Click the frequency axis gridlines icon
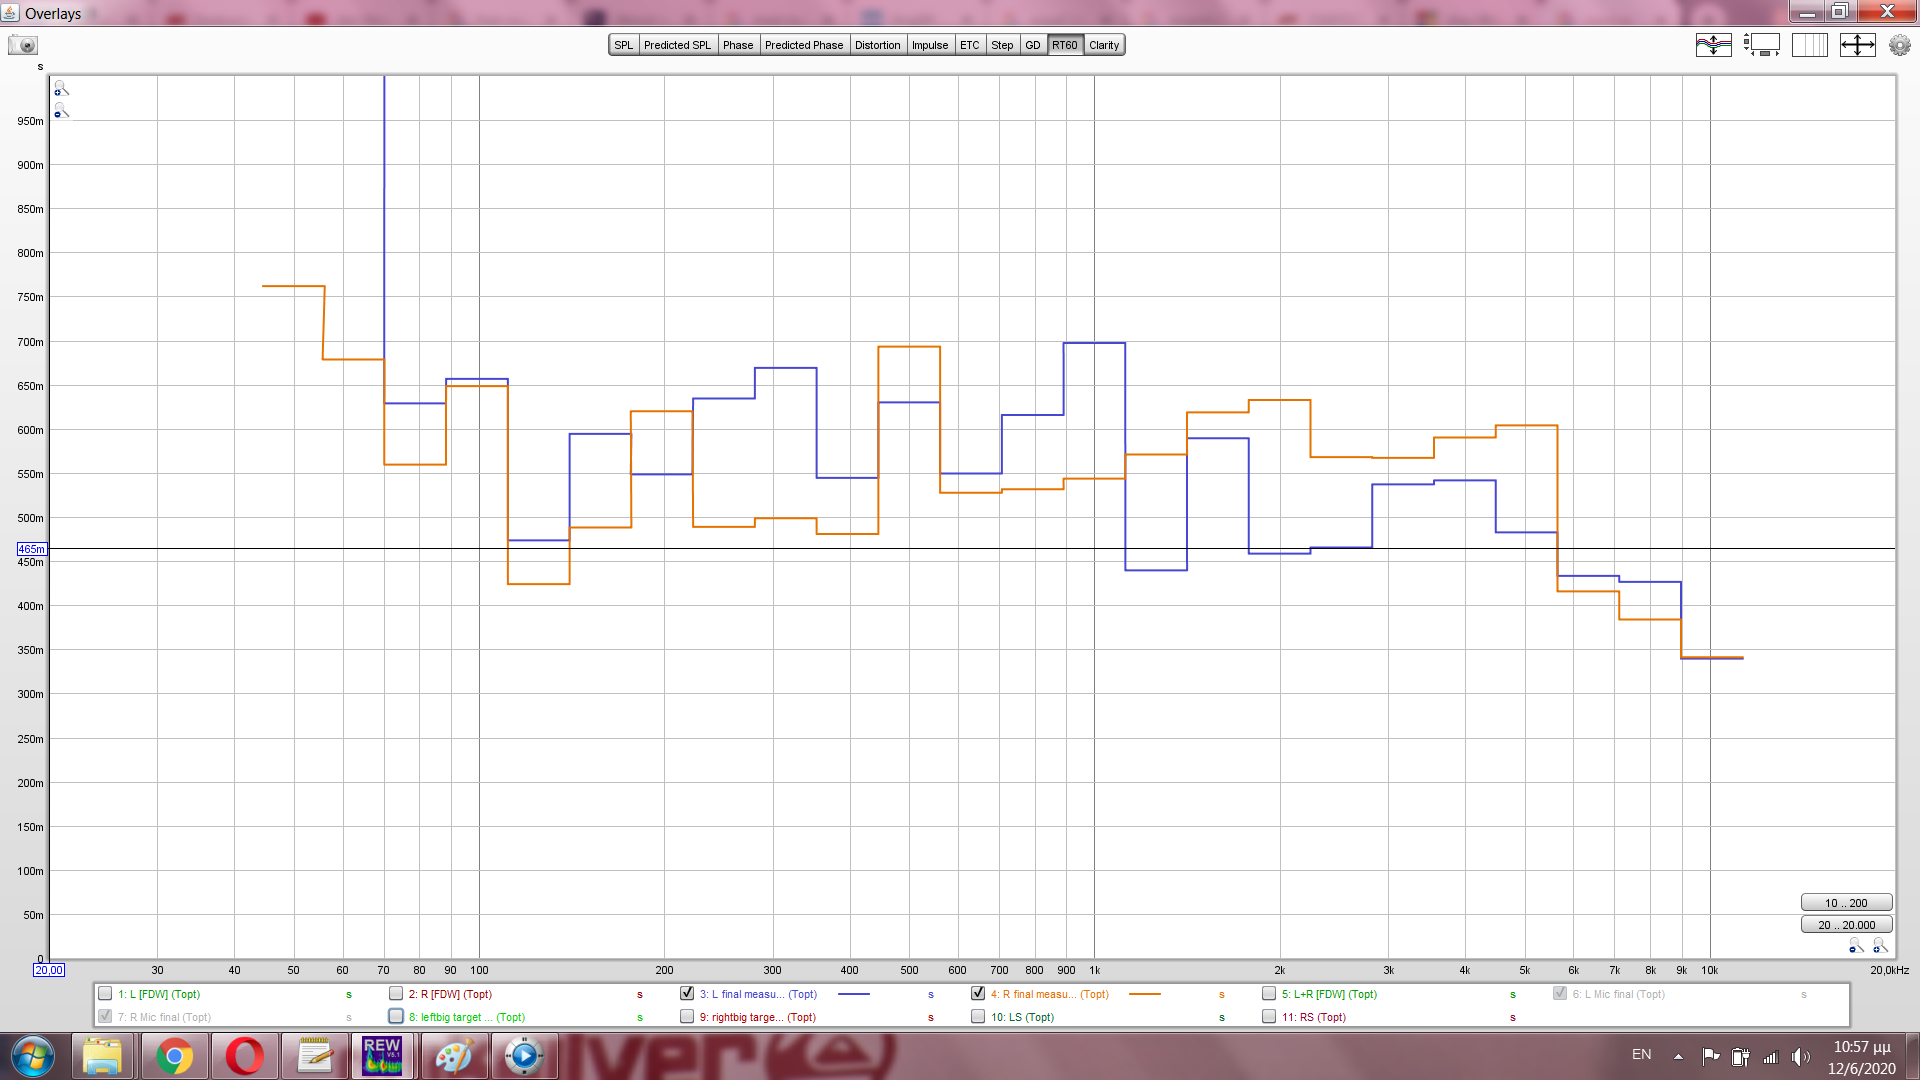The height and width of the screenshot is (1080, 1920). pos(1809,45)
